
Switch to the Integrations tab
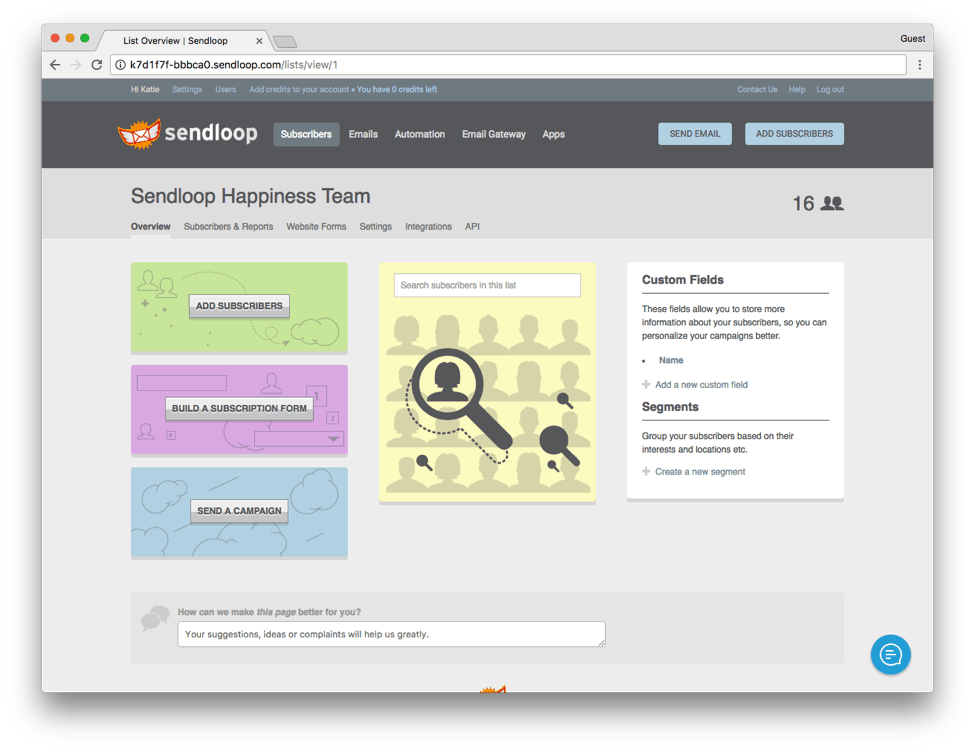point(428,227)
